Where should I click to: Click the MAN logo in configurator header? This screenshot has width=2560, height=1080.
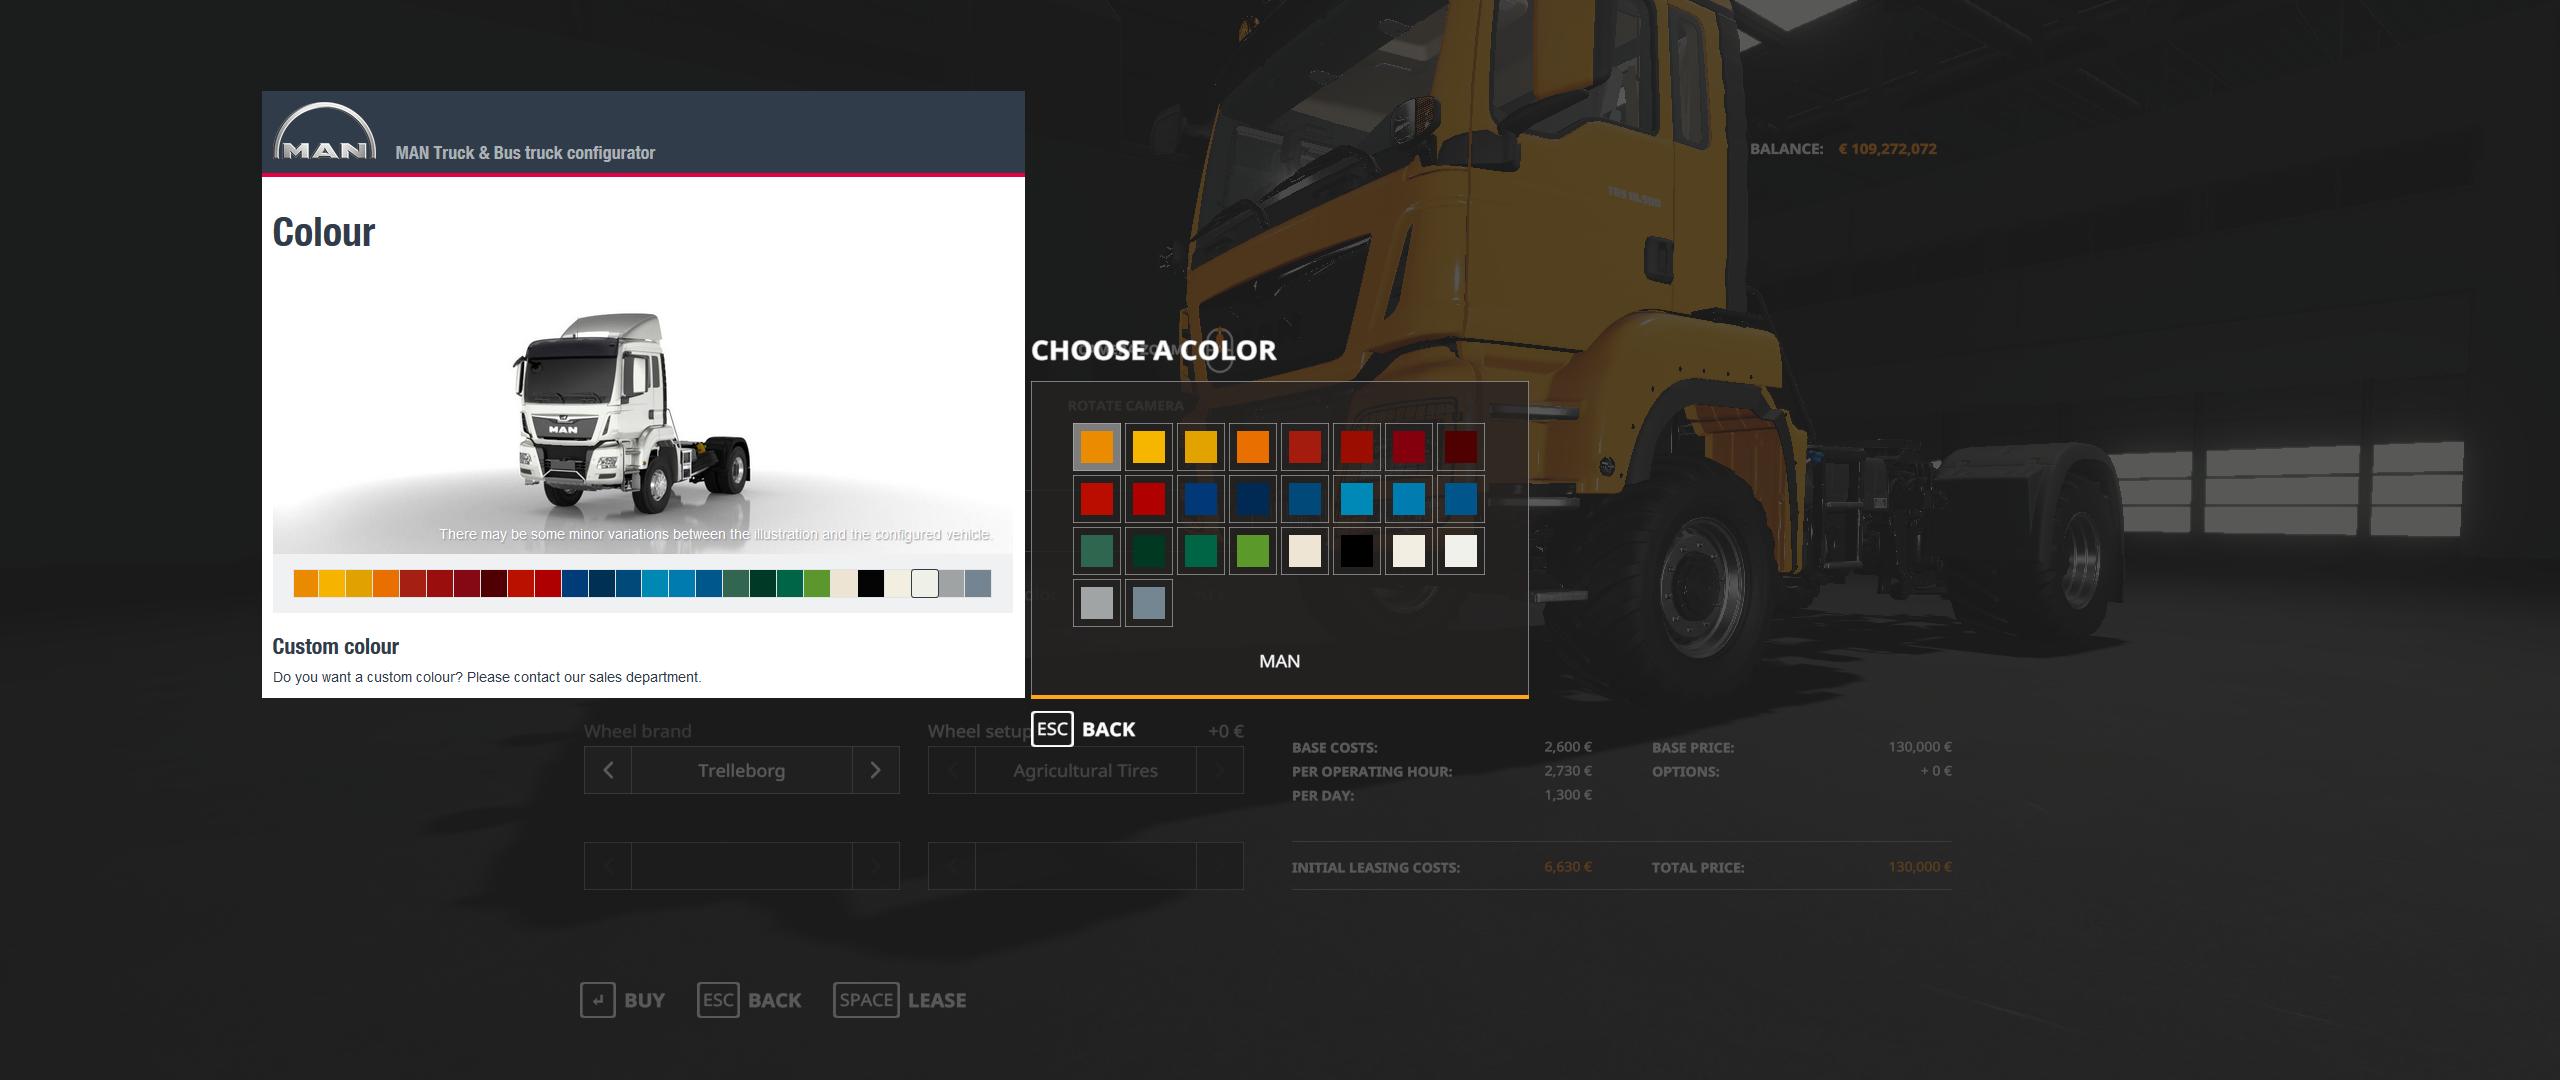(325, 134)
